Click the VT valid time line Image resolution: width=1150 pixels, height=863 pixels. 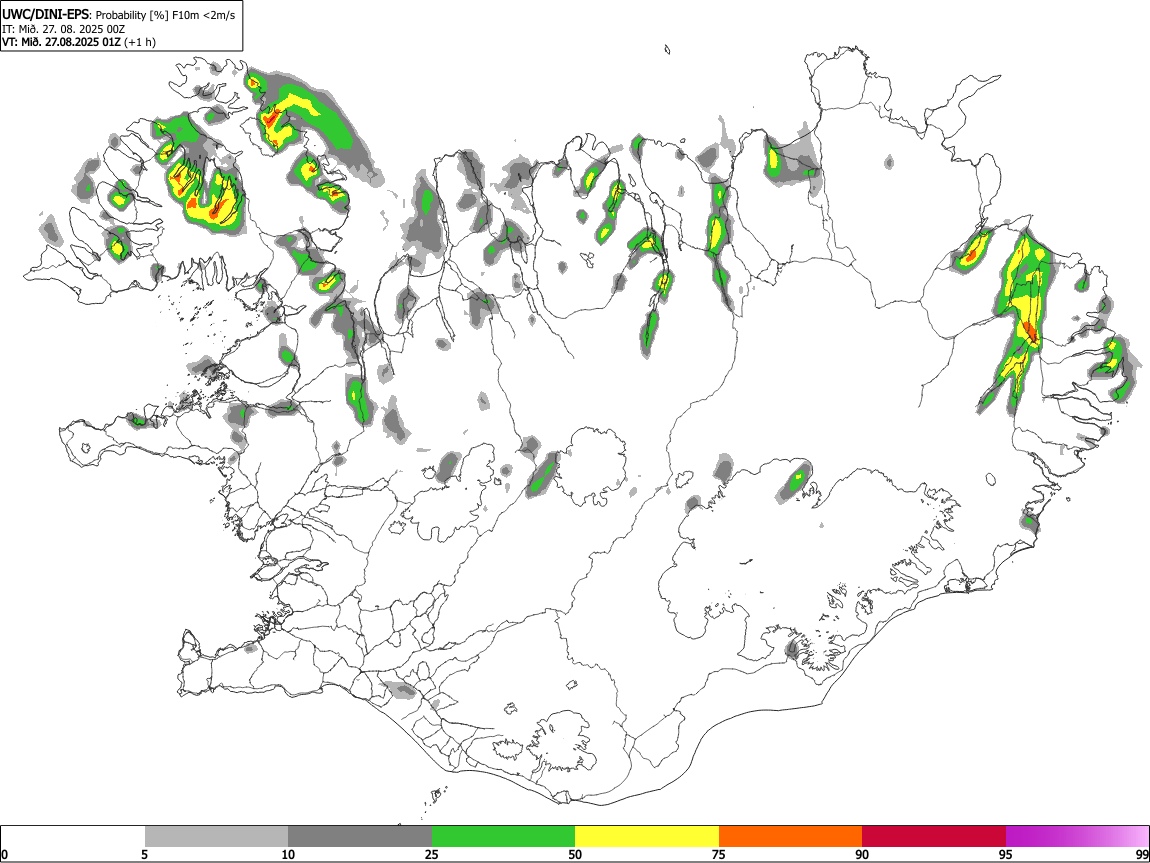coord(79,42)
